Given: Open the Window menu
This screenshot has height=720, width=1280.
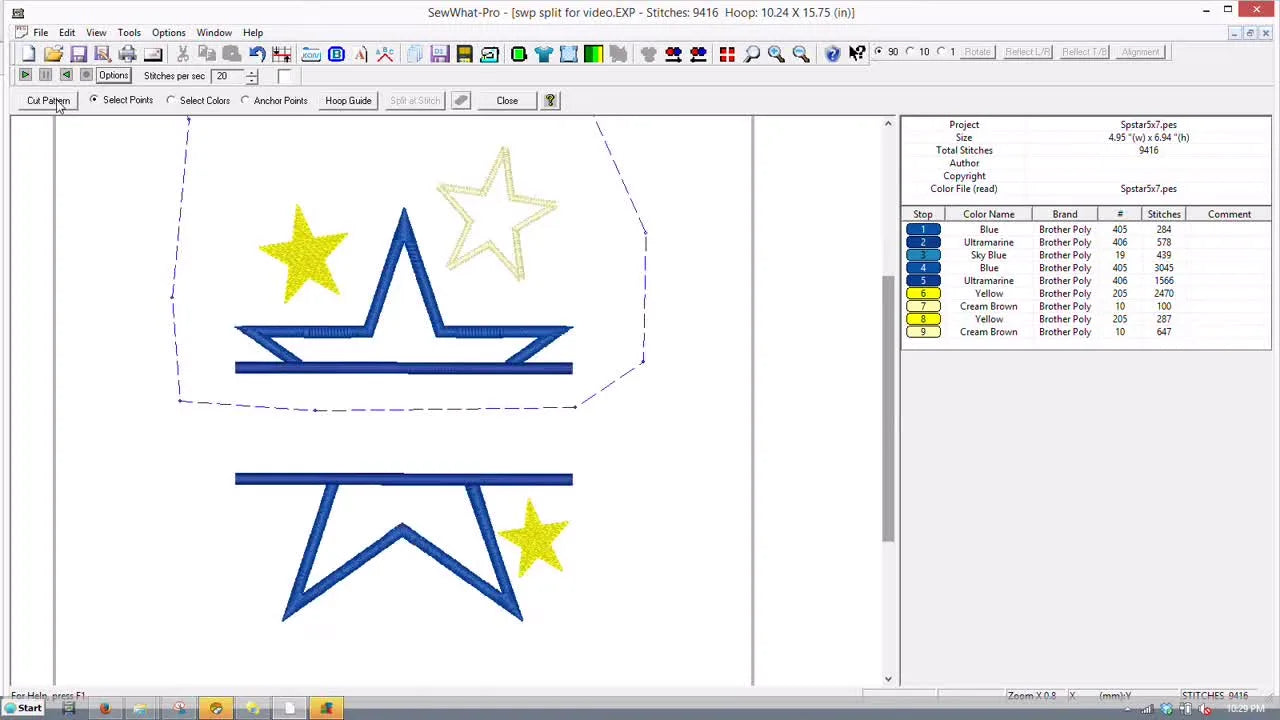Looking at the screenshot, I should point(214,32).
